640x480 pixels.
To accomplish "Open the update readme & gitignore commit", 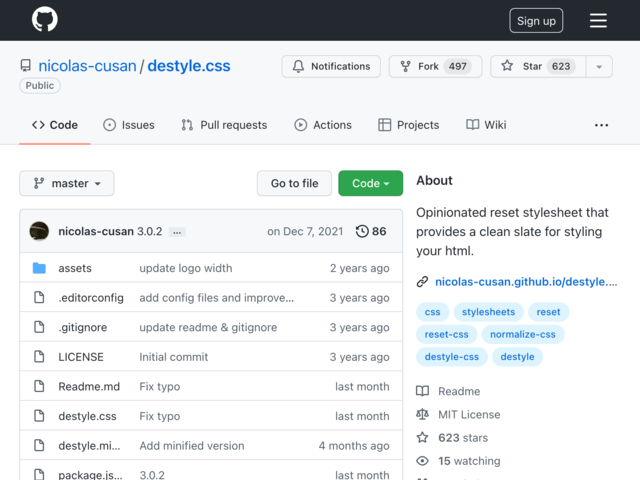I will coord(208,327).
